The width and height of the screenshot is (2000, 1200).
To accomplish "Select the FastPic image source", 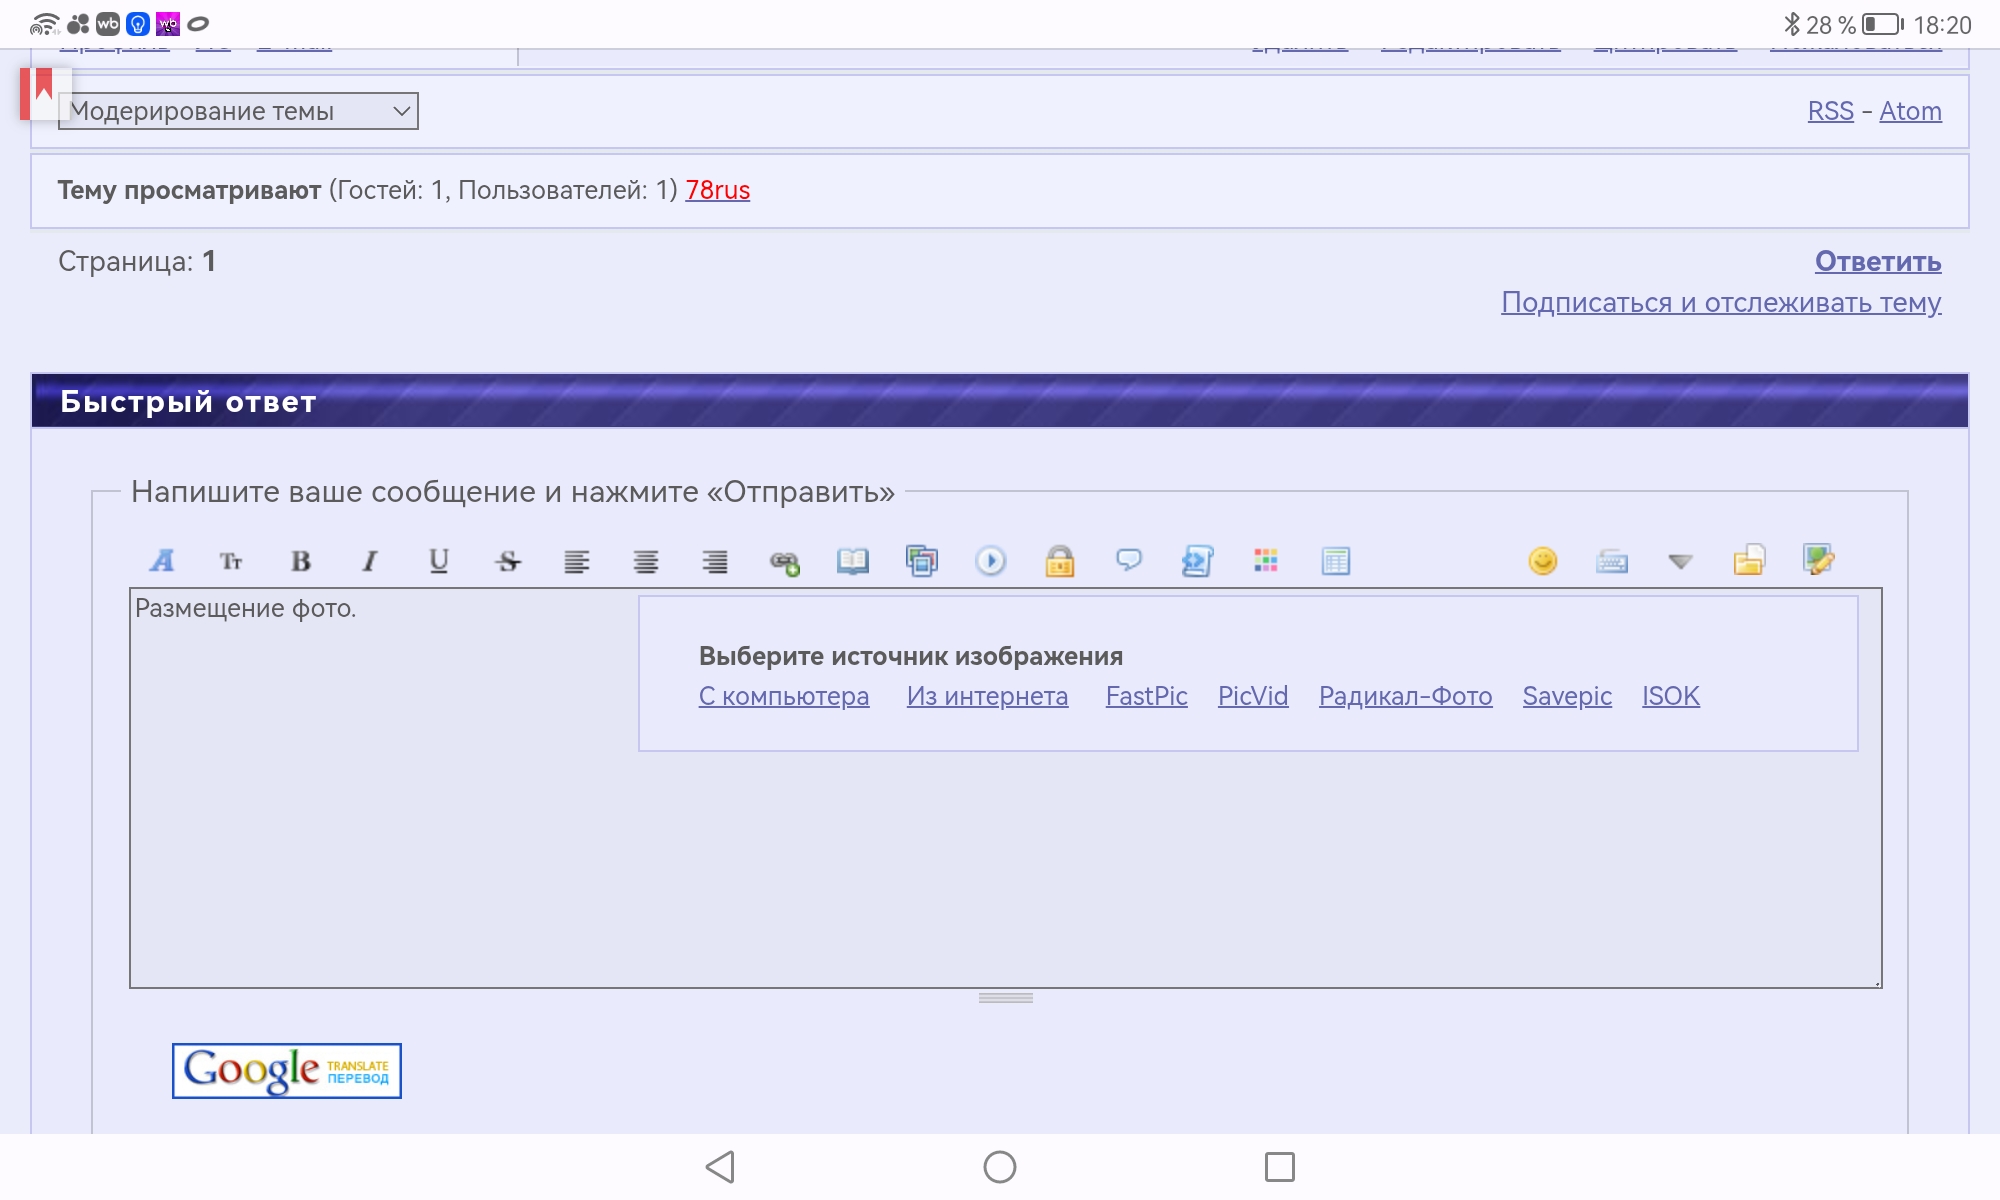I will point(1146,696).
